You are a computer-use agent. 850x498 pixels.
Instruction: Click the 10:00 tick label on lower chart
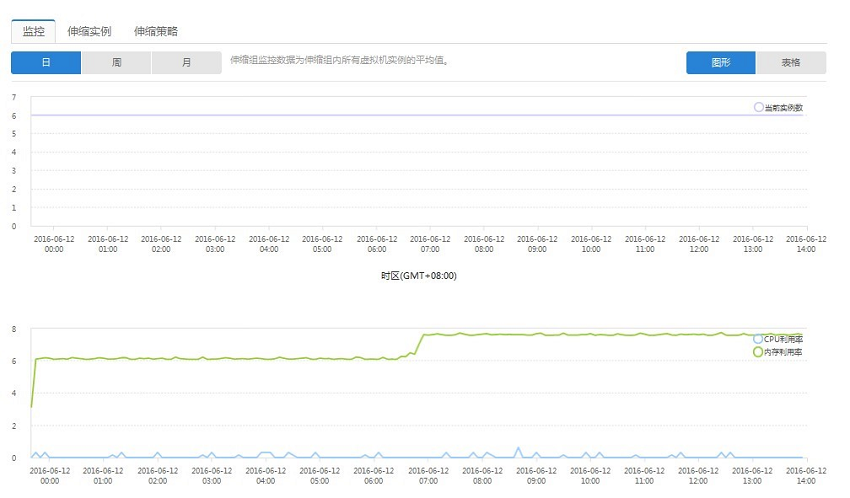(x=590, y=476)
